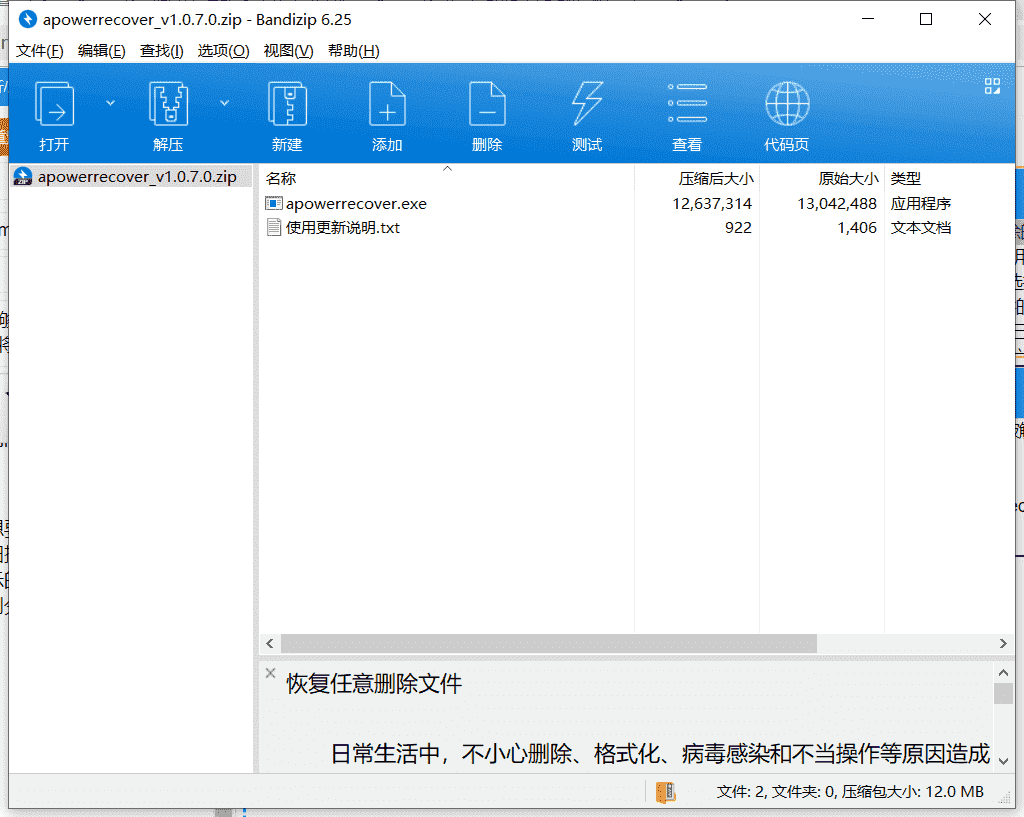Click the compressed size value 922
The height and width of the screenshot is (817, 1024).
point(739,228)
